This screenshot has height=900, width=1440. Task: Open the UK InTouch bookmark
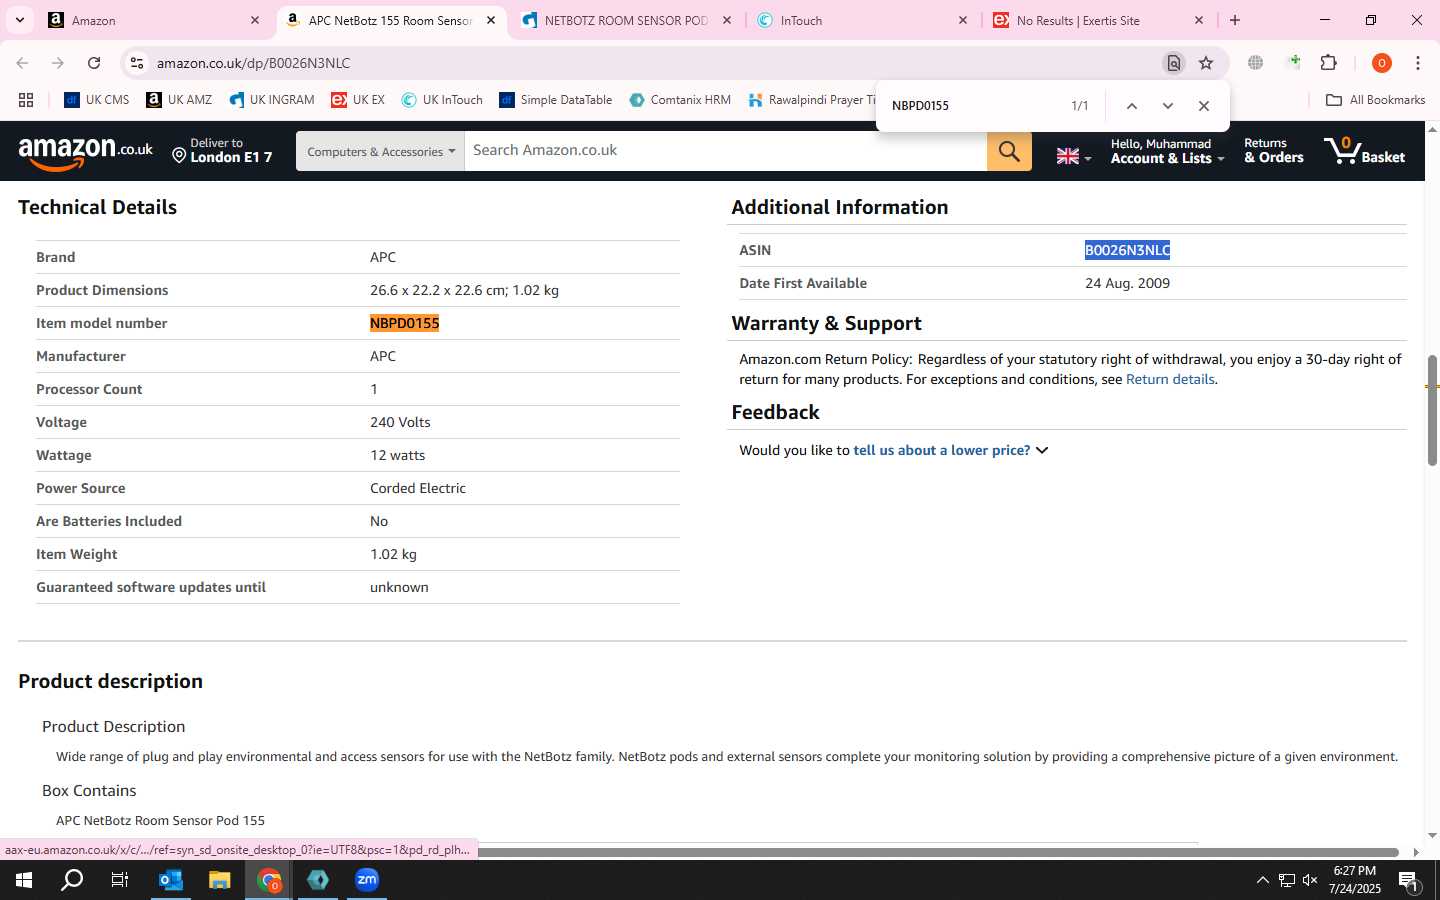(442, 100)
